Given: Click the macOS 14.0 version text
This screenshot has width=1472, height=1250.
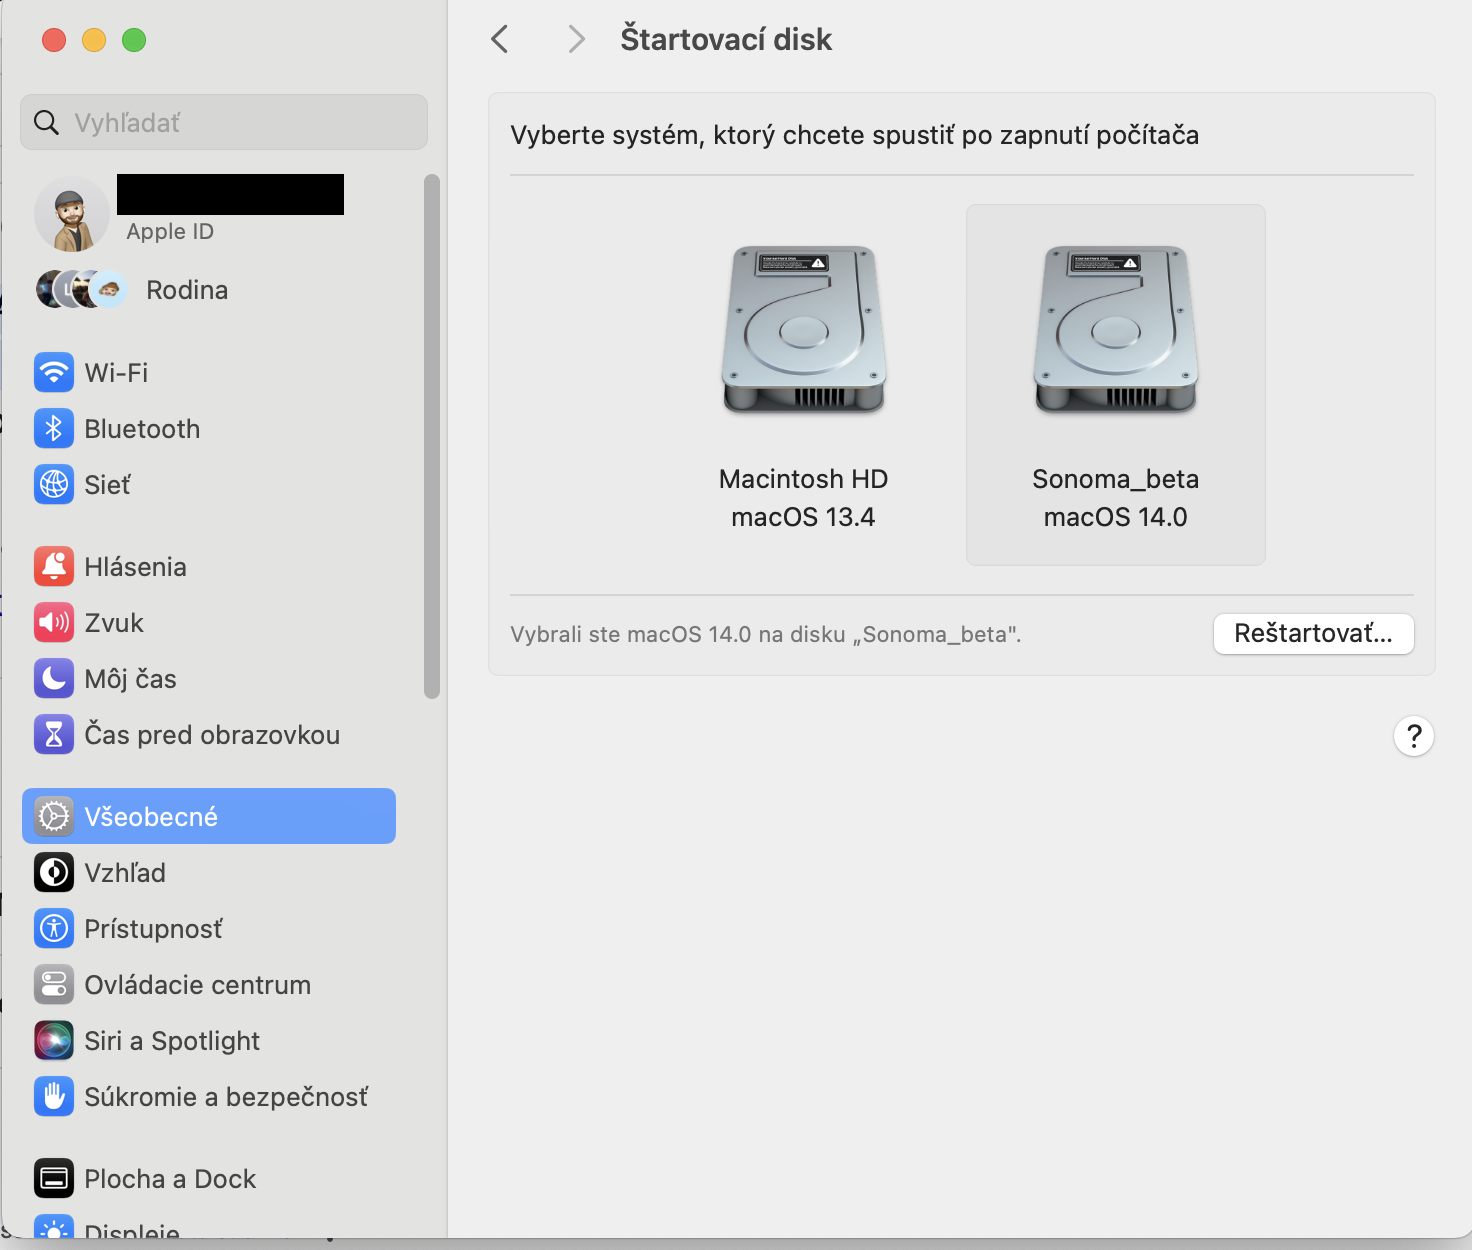Looking at the screenshot, I should click(1116, 517).
